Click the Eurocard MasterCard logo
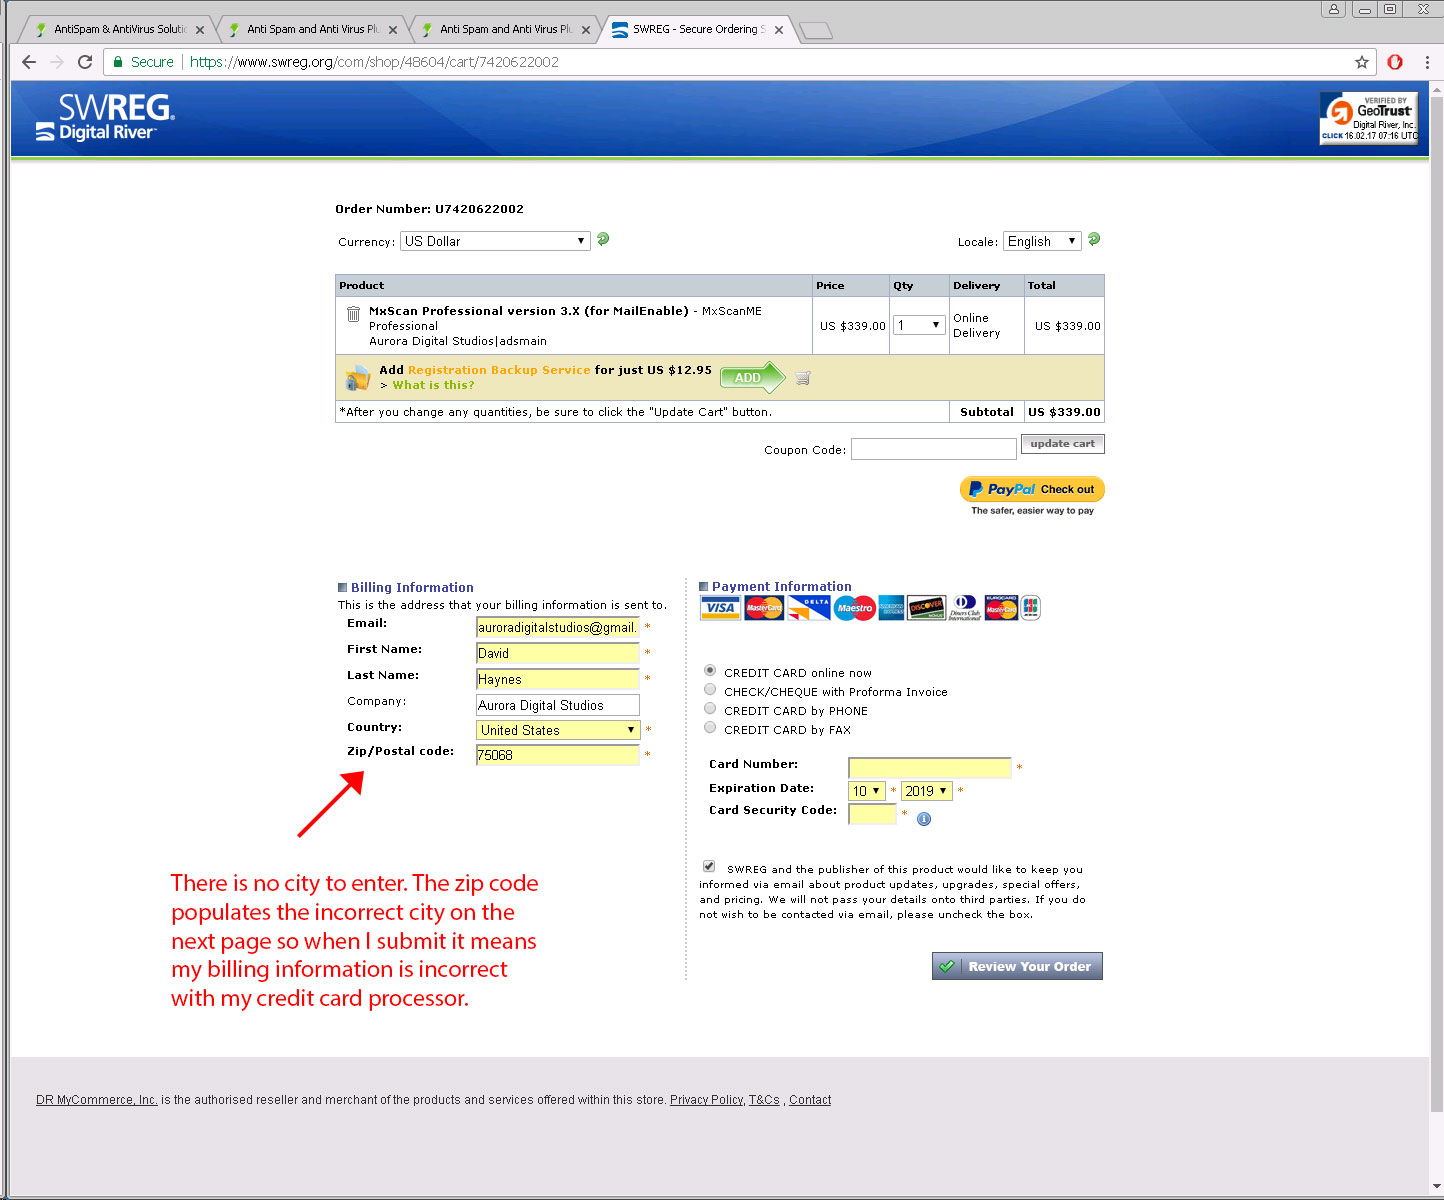Image resolution: width=1444 pixels, height=1200 pixels. (x=1001, y=608)
